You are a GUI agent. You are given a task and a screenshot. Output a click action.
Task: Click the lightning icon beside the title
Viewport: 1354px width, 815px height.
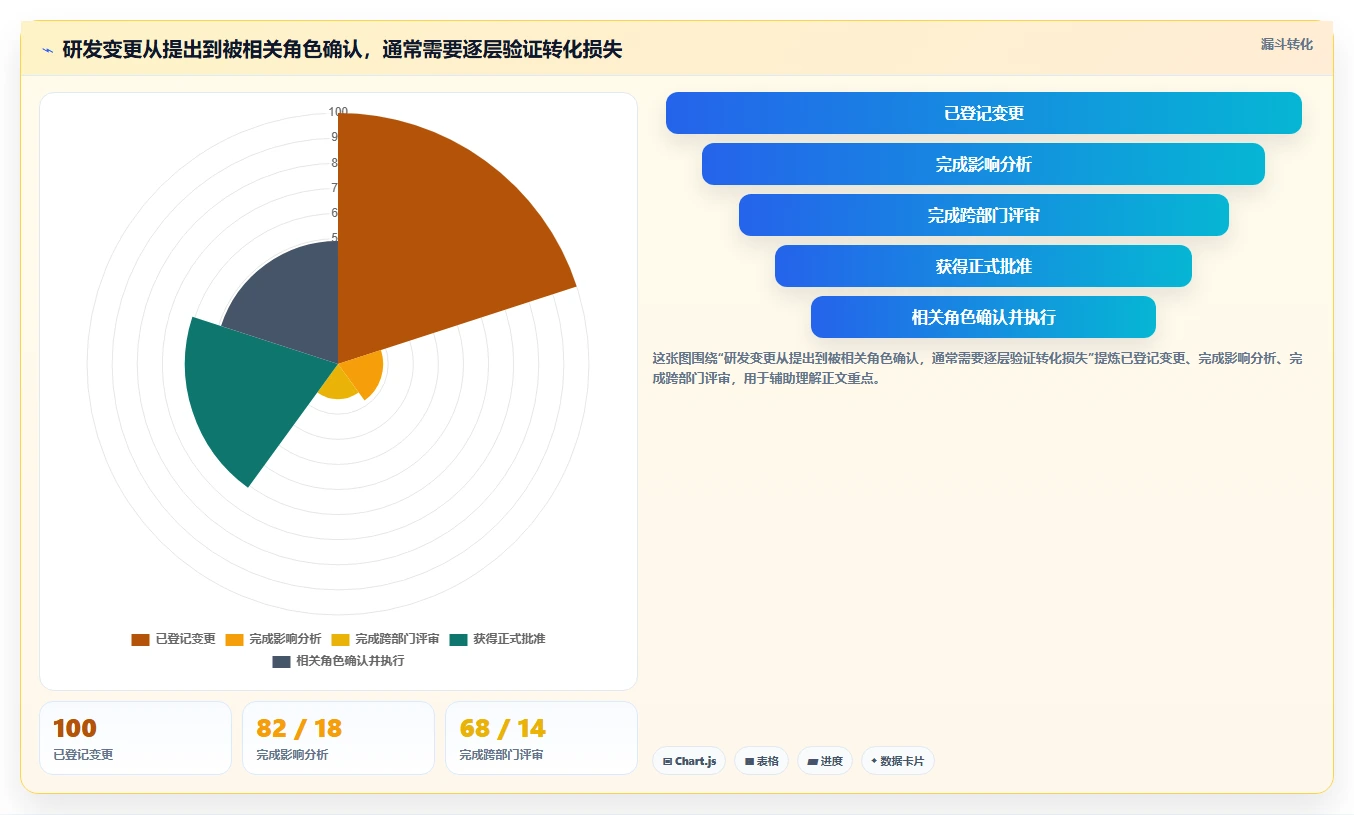coord(47,50)
